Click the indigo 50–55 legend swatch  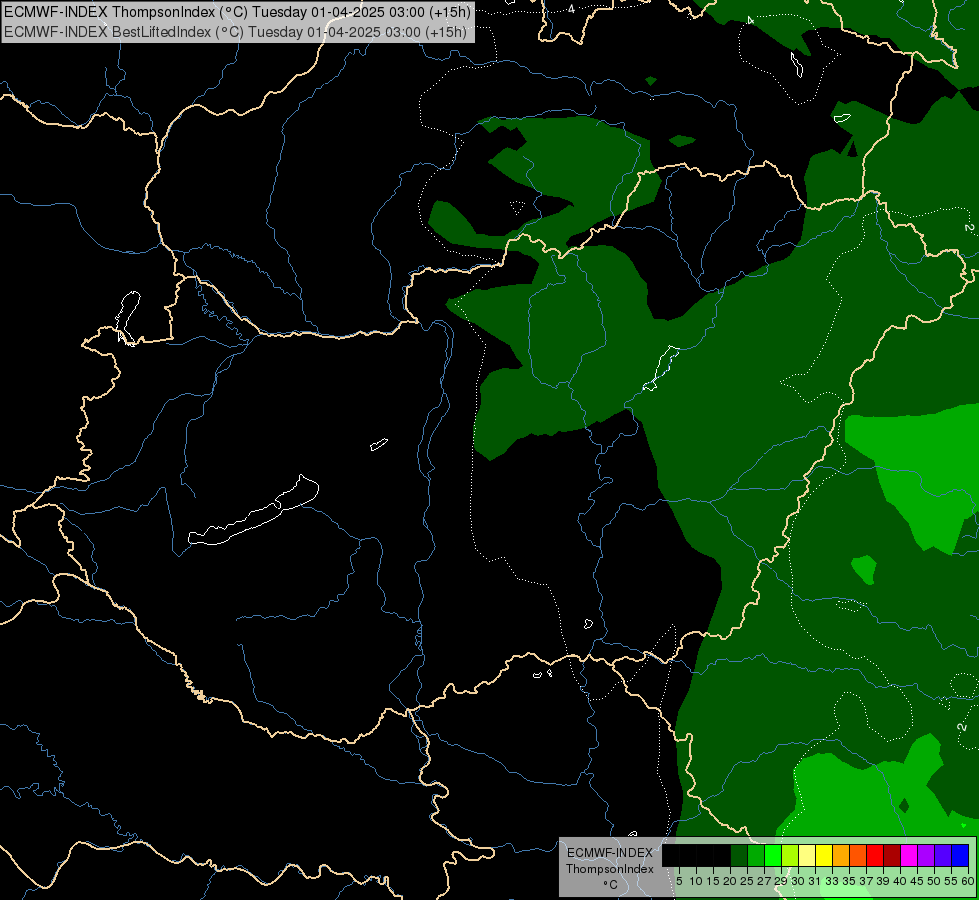coord(943,856)
